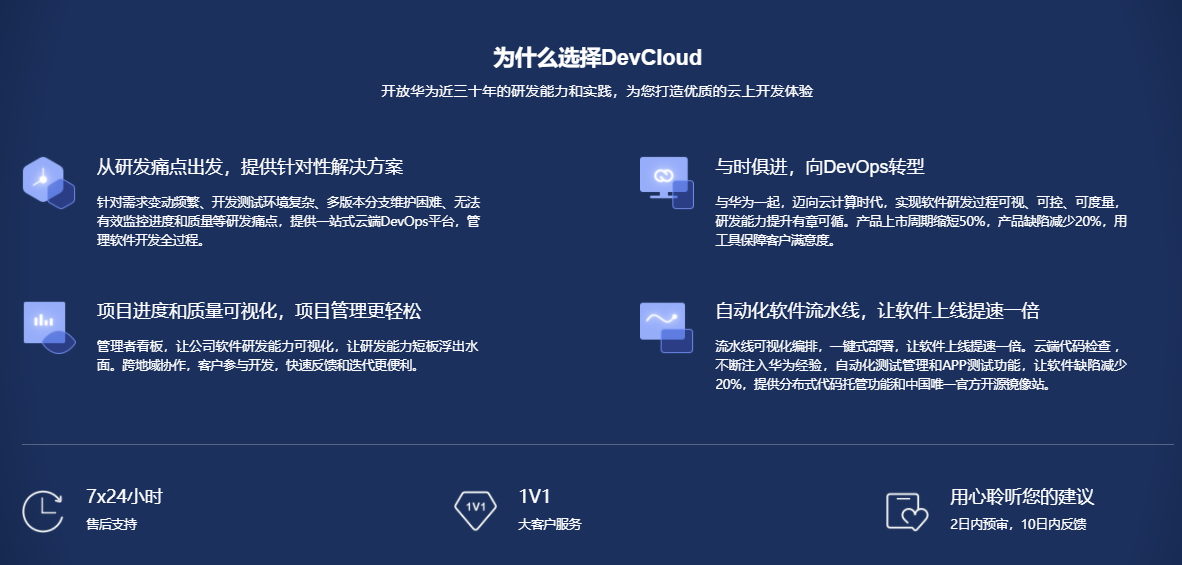The height and width of the screenshot is (565, 1182).
Task: Click the subtitle 开放华为近三十年的研发能力和实践
Action: (x=597, y=91)
